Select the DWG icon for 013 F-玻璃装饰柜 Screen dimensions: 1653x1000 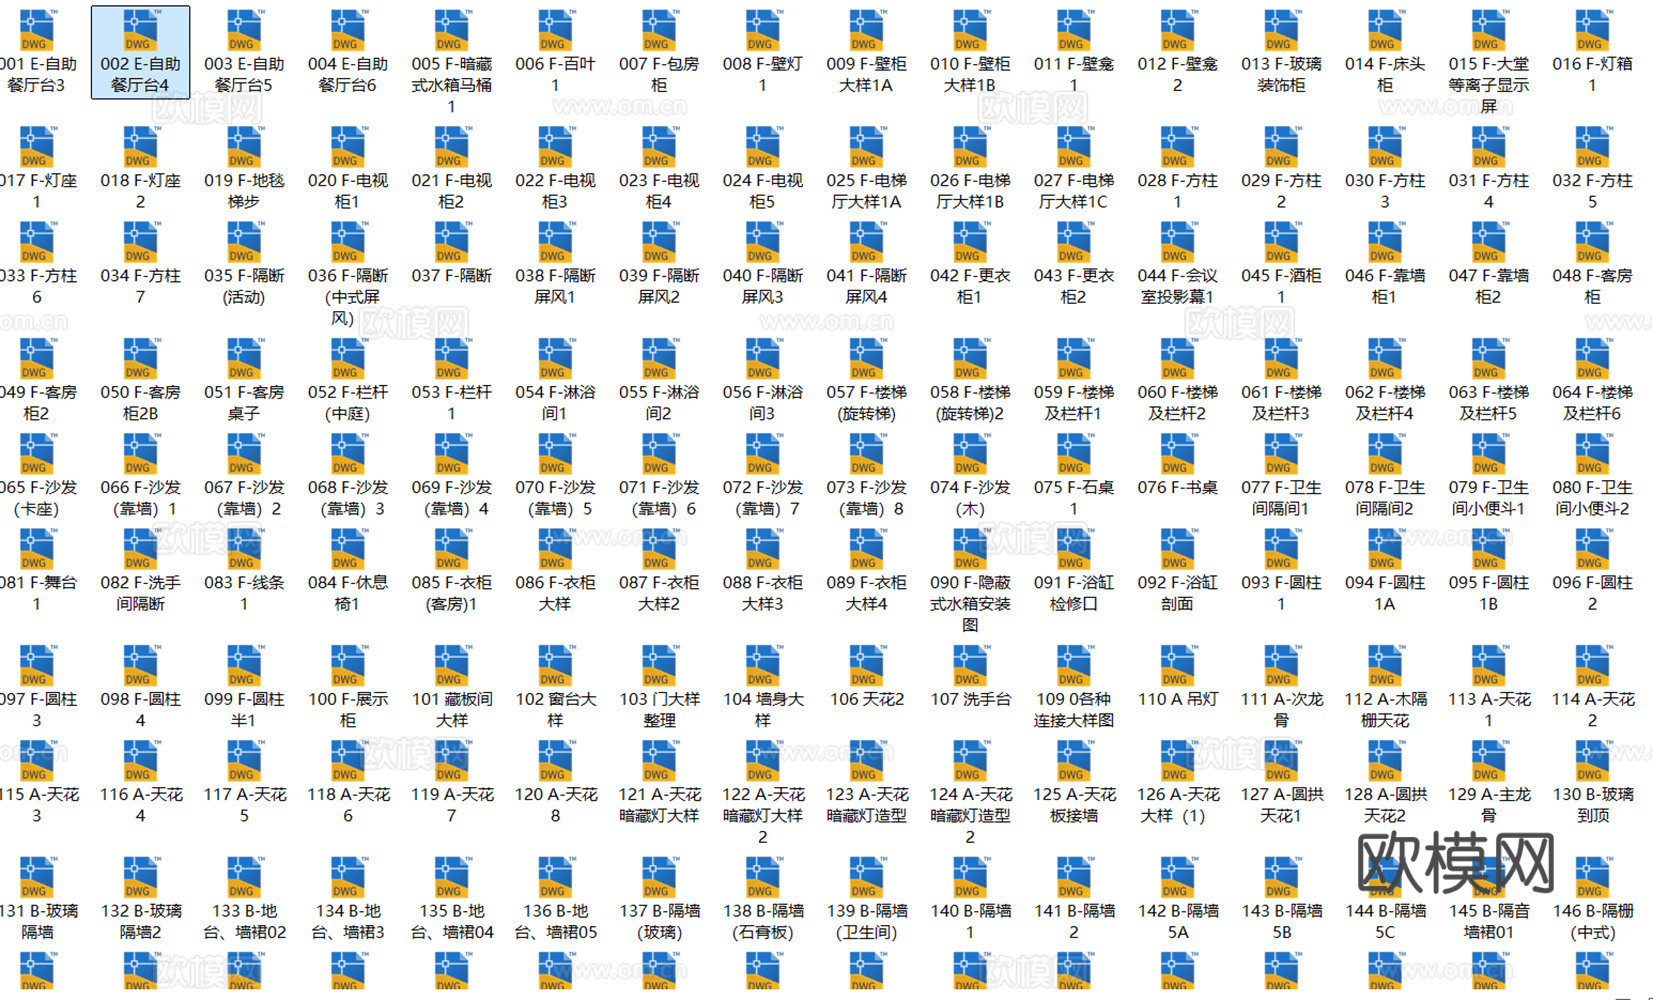[1281, 30]
